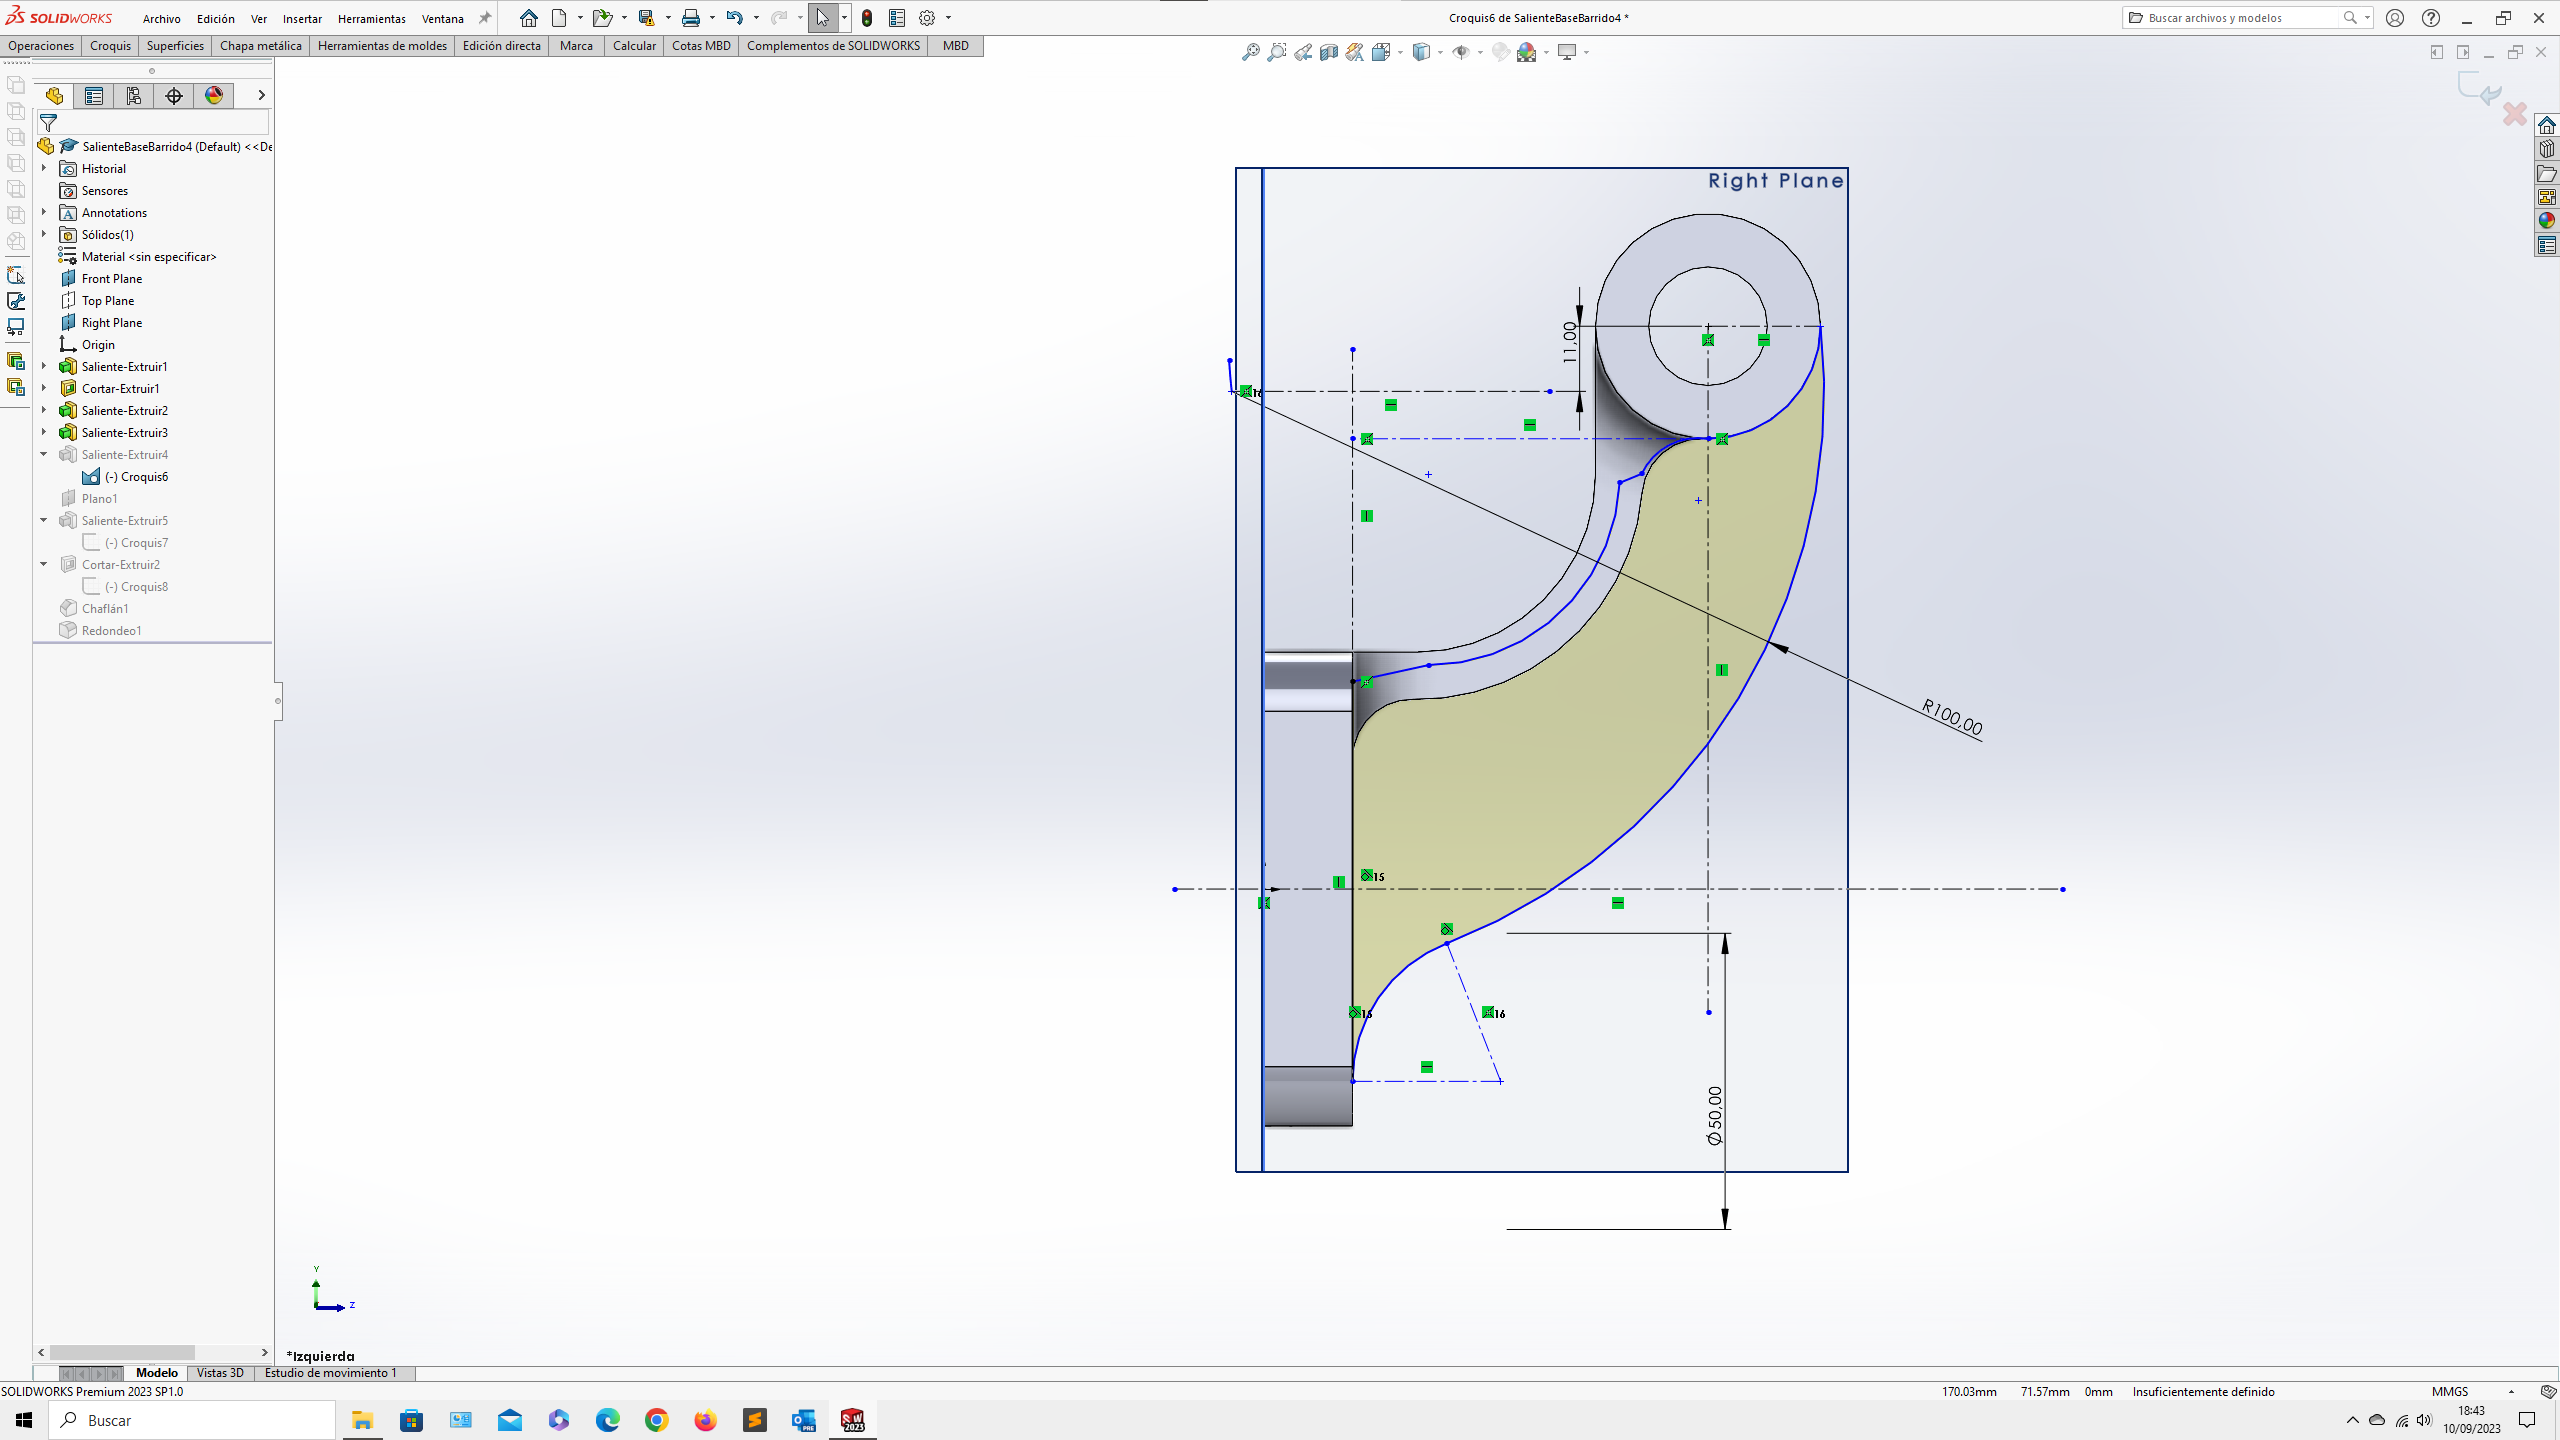Create a new document with the New icon
2560x1440 pixels.
coord(559,18)
